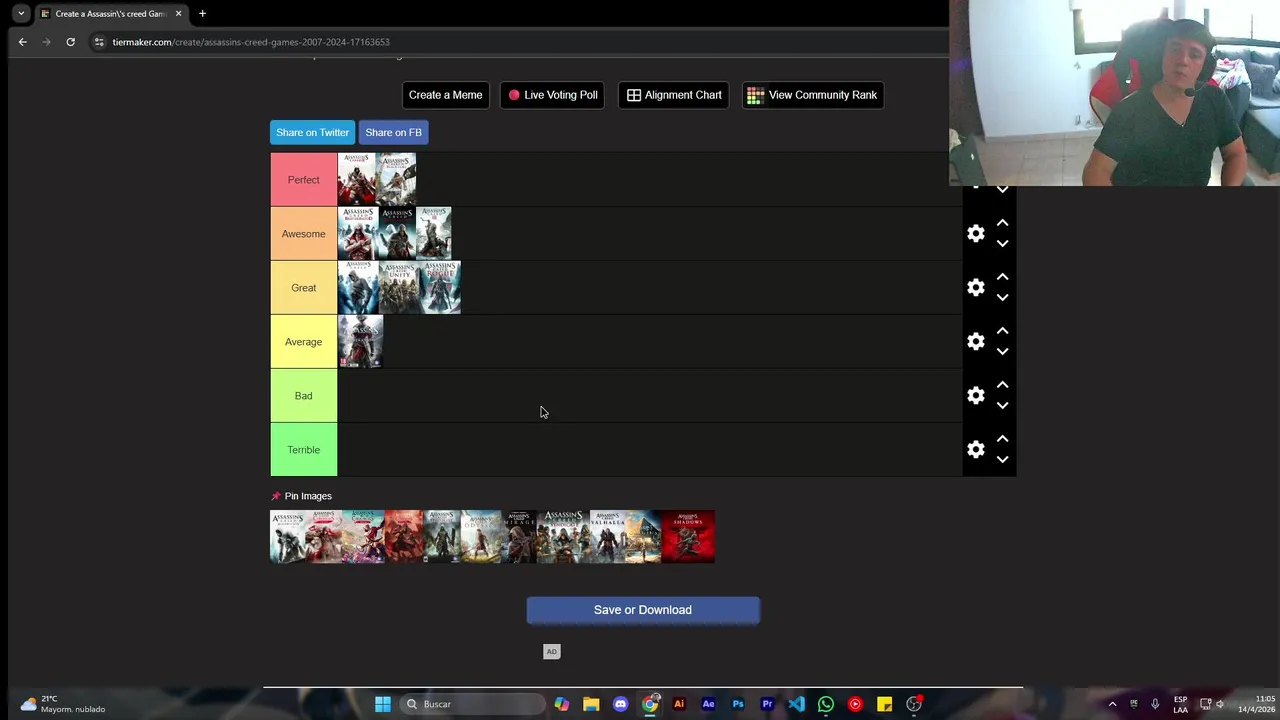1280x720 pixels.
Task: Click the Create a Meme button
Action: coord(445,95)
